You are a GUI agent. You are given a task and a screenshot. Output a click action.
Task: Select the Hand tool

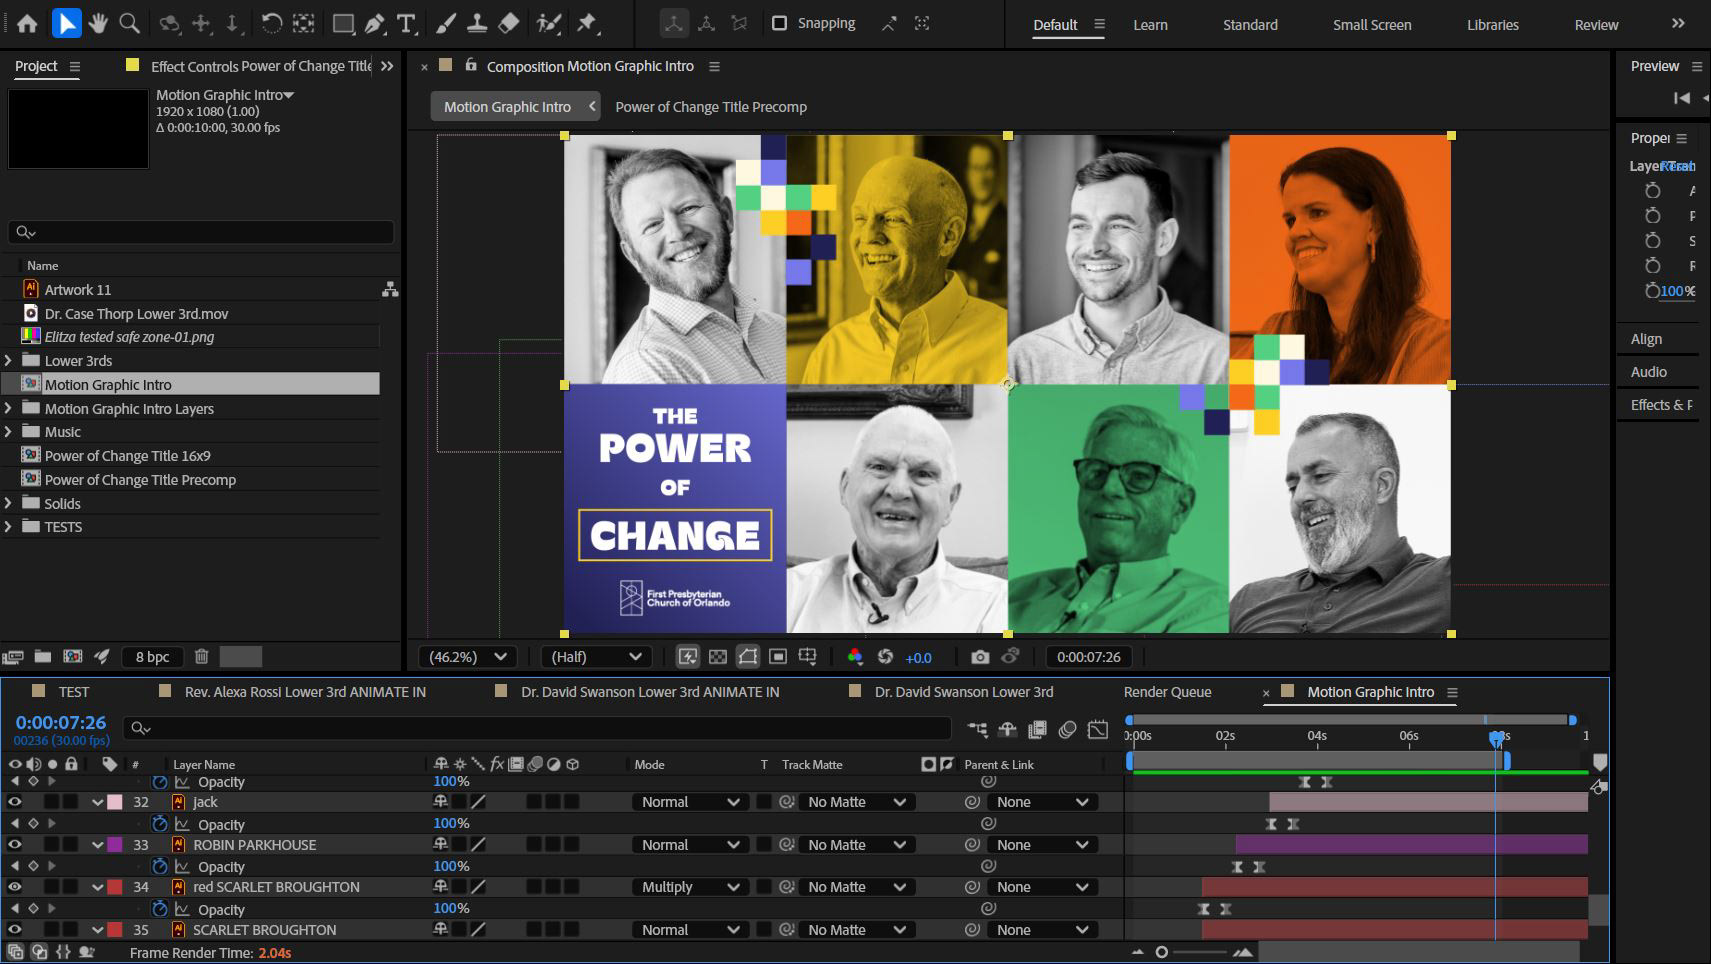coord(98,23)
